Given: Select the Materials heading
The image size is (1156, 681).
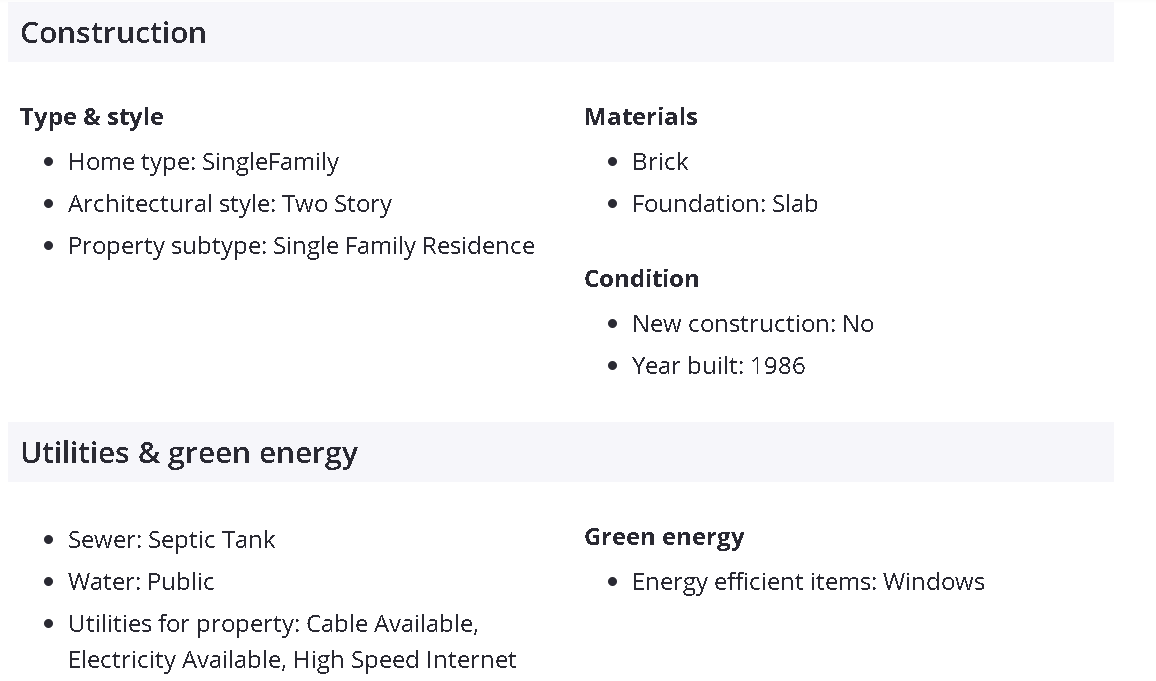Looking at the screenshot, I should (x=640, y=117).
